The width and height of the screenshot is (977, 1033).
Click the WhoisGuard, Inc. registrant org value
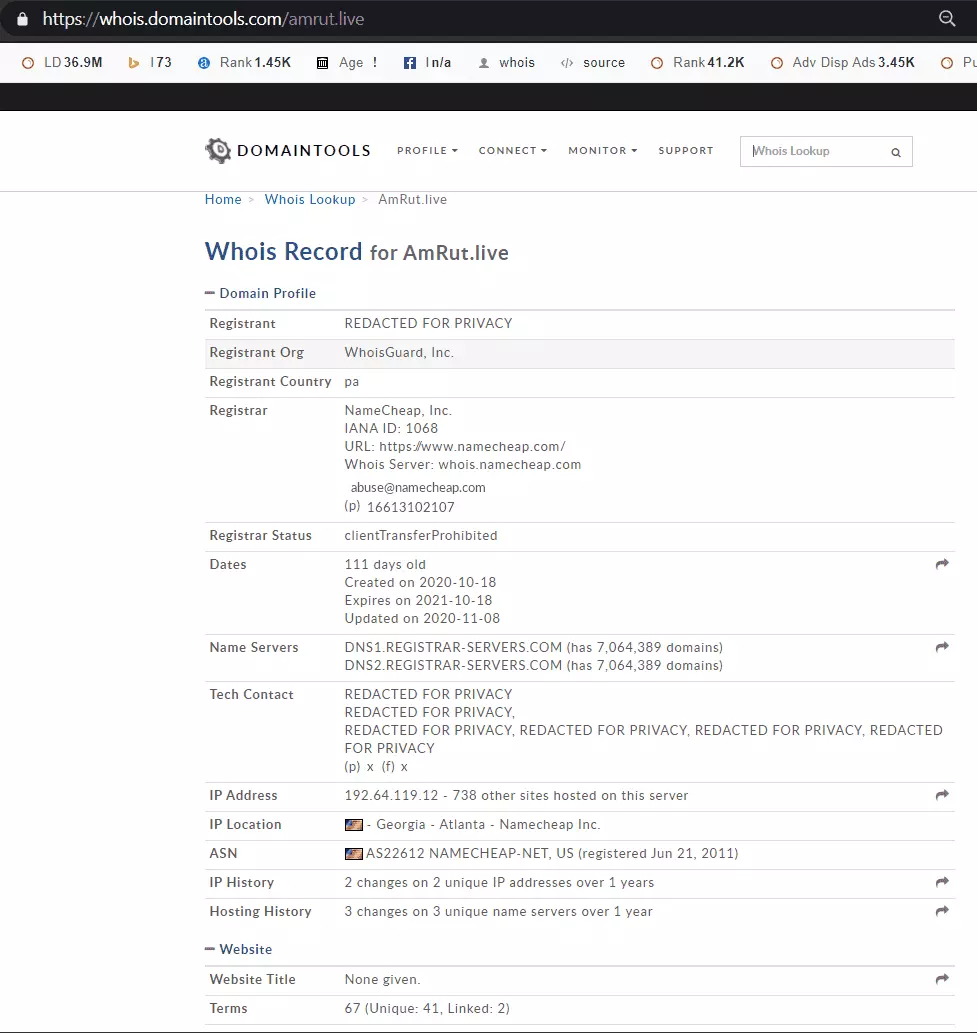(x=399, y=352)
